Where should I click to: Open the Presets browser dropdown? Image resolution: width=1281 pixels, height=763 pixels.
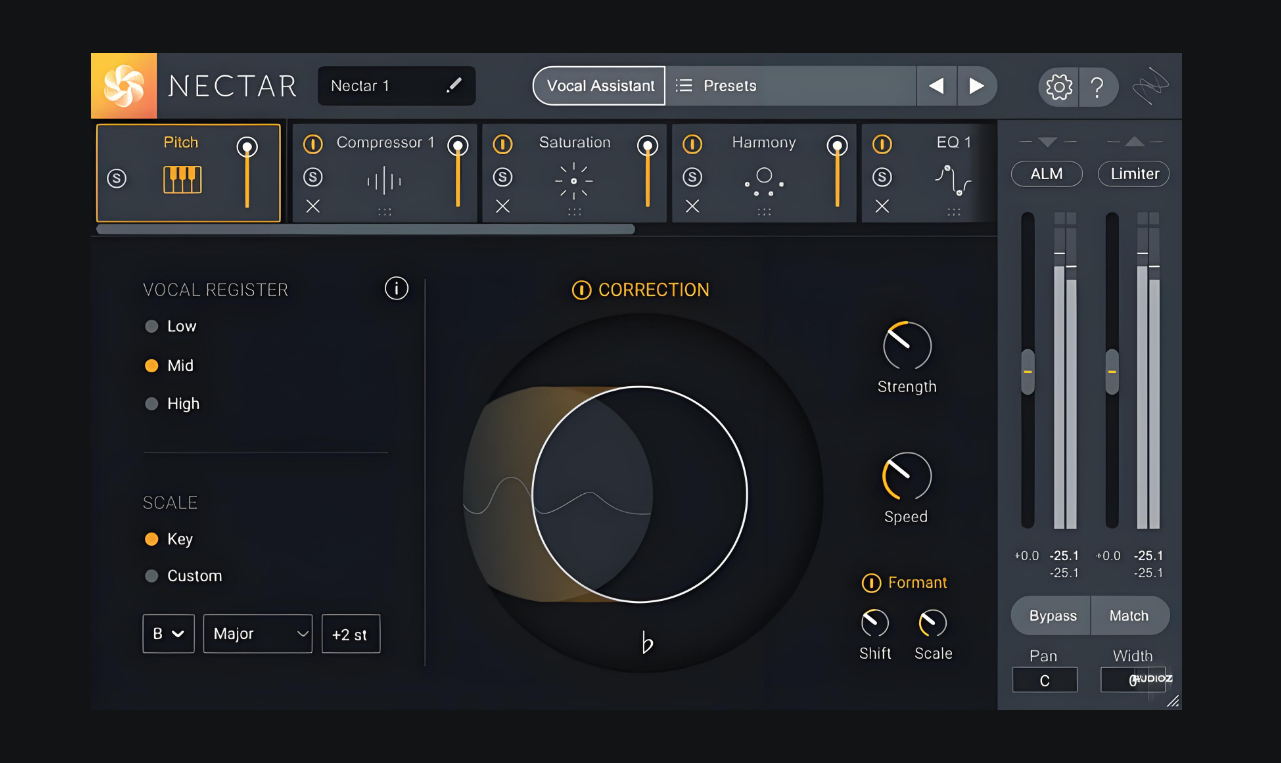791,86
